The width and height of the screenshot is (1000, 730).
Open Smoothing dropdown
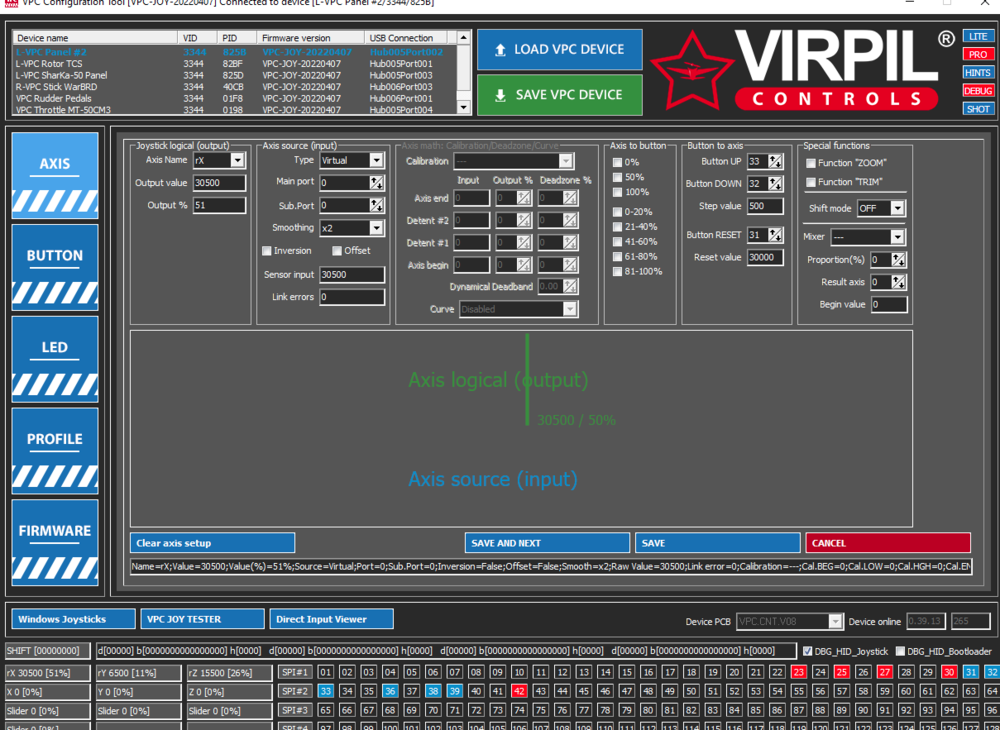tap(376, 228)
